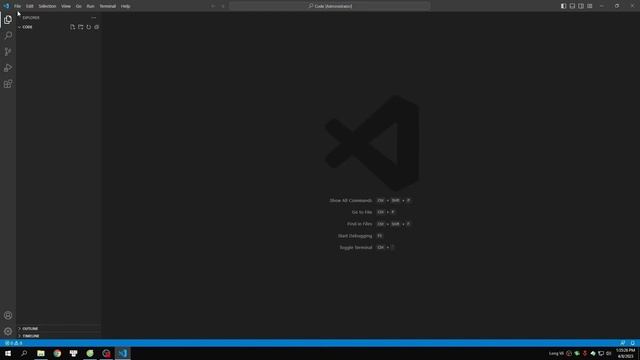
Task: Open the Explorer view in activity bar
Action: click(x=8, y=20)
